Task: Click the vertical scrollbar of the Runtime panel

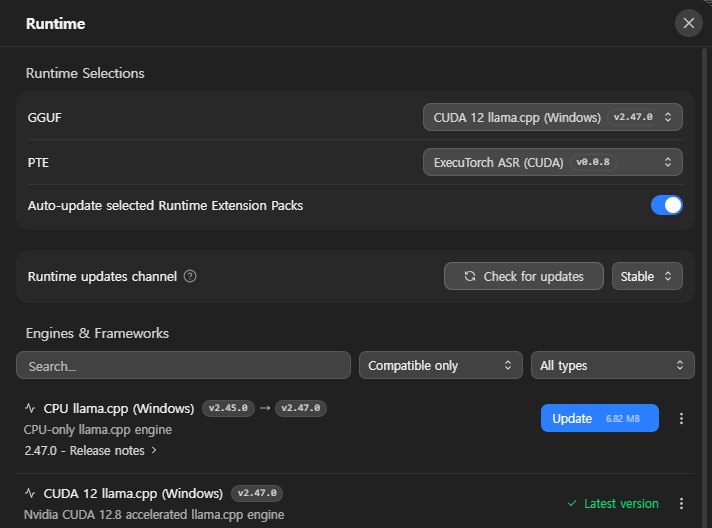Action: tap(705, 286)
